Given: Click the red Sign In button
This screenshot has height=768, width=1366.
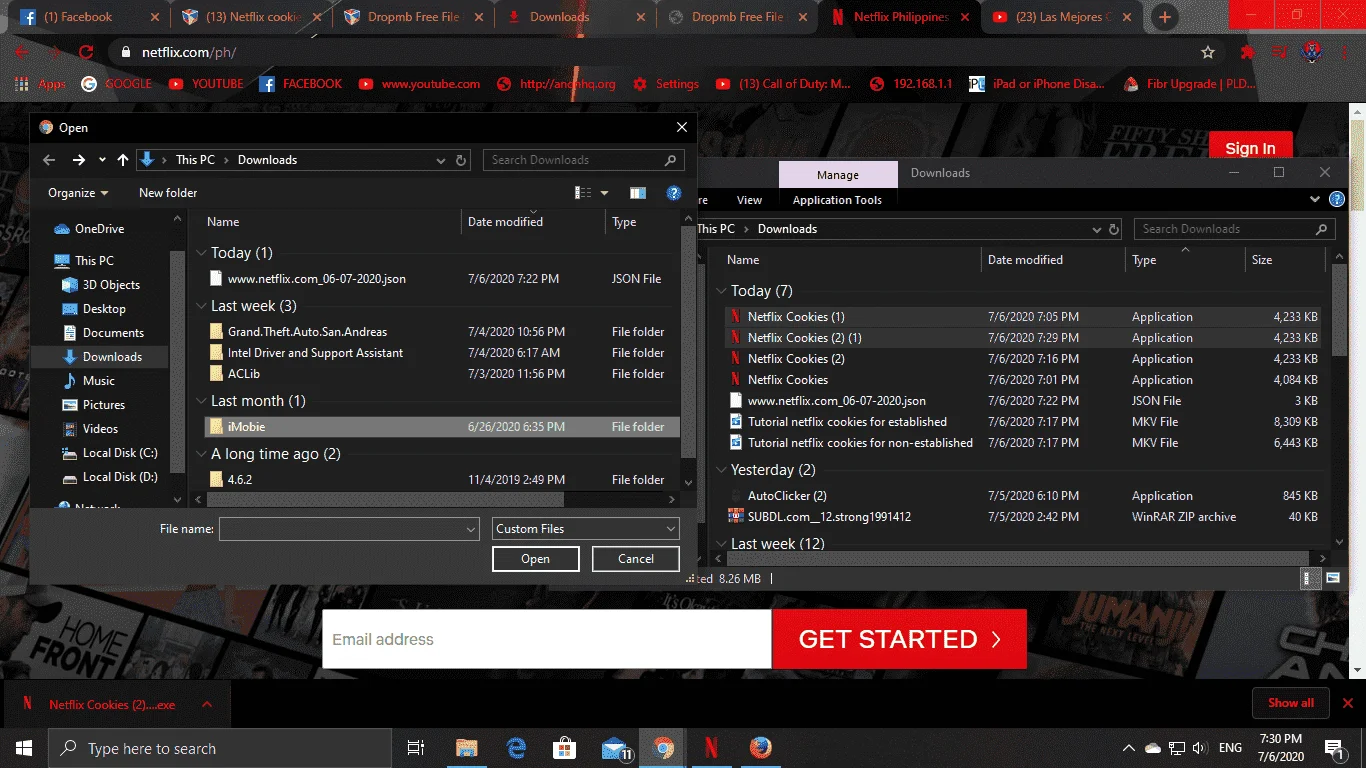Looking at the screenshot, I should [1250, 148].
